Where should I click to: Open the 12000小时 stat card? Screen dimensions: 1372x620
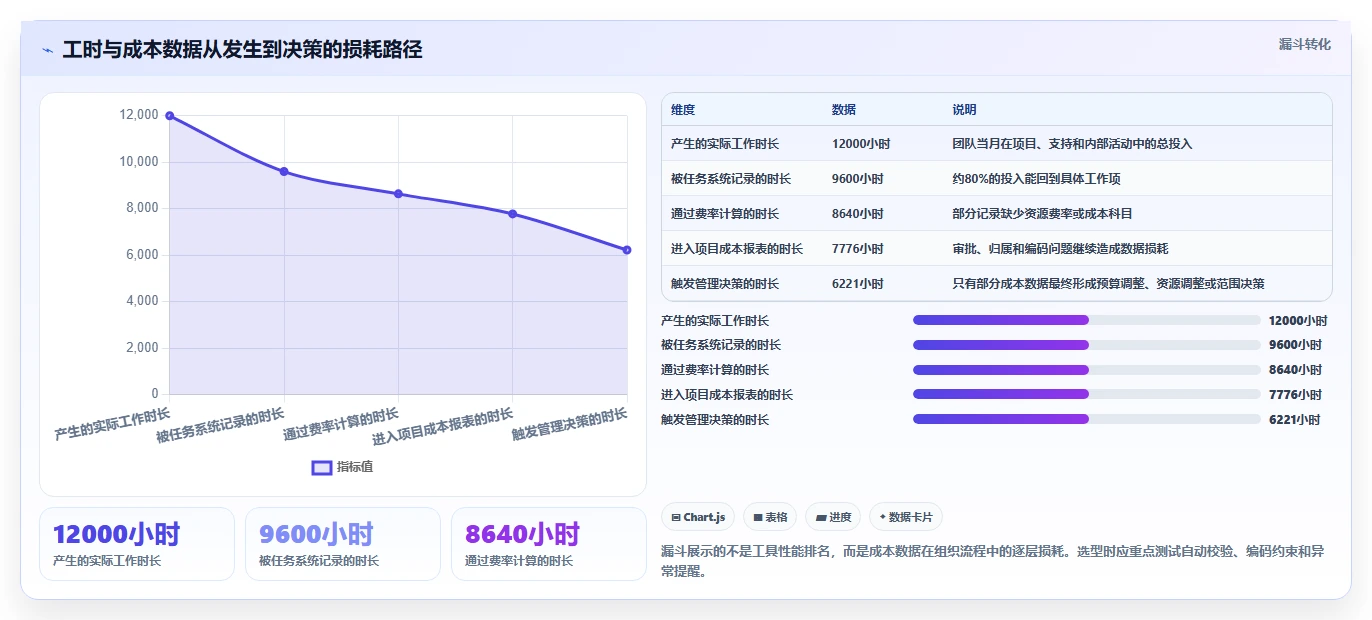click(x=137, y=544)
